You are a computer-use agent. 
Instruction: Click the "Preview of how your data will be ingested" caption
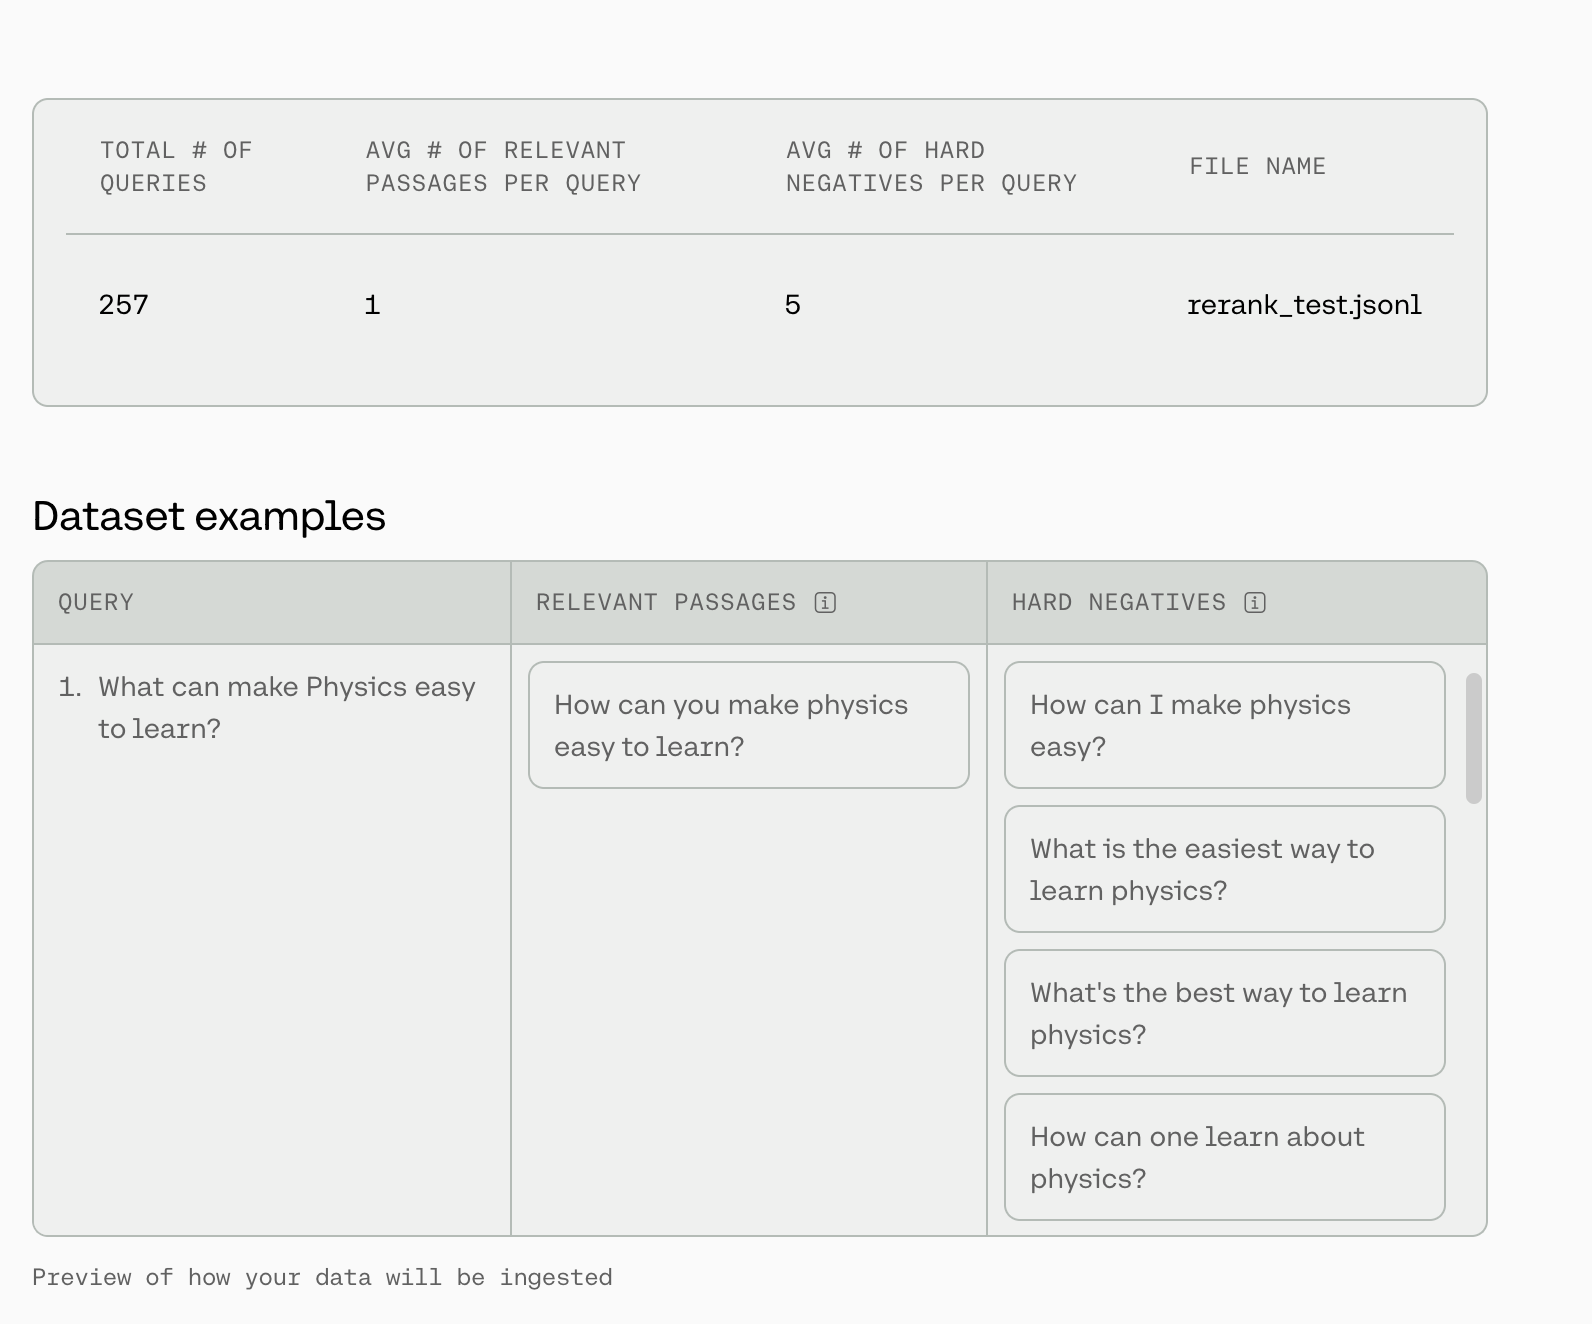point(322,1277)
